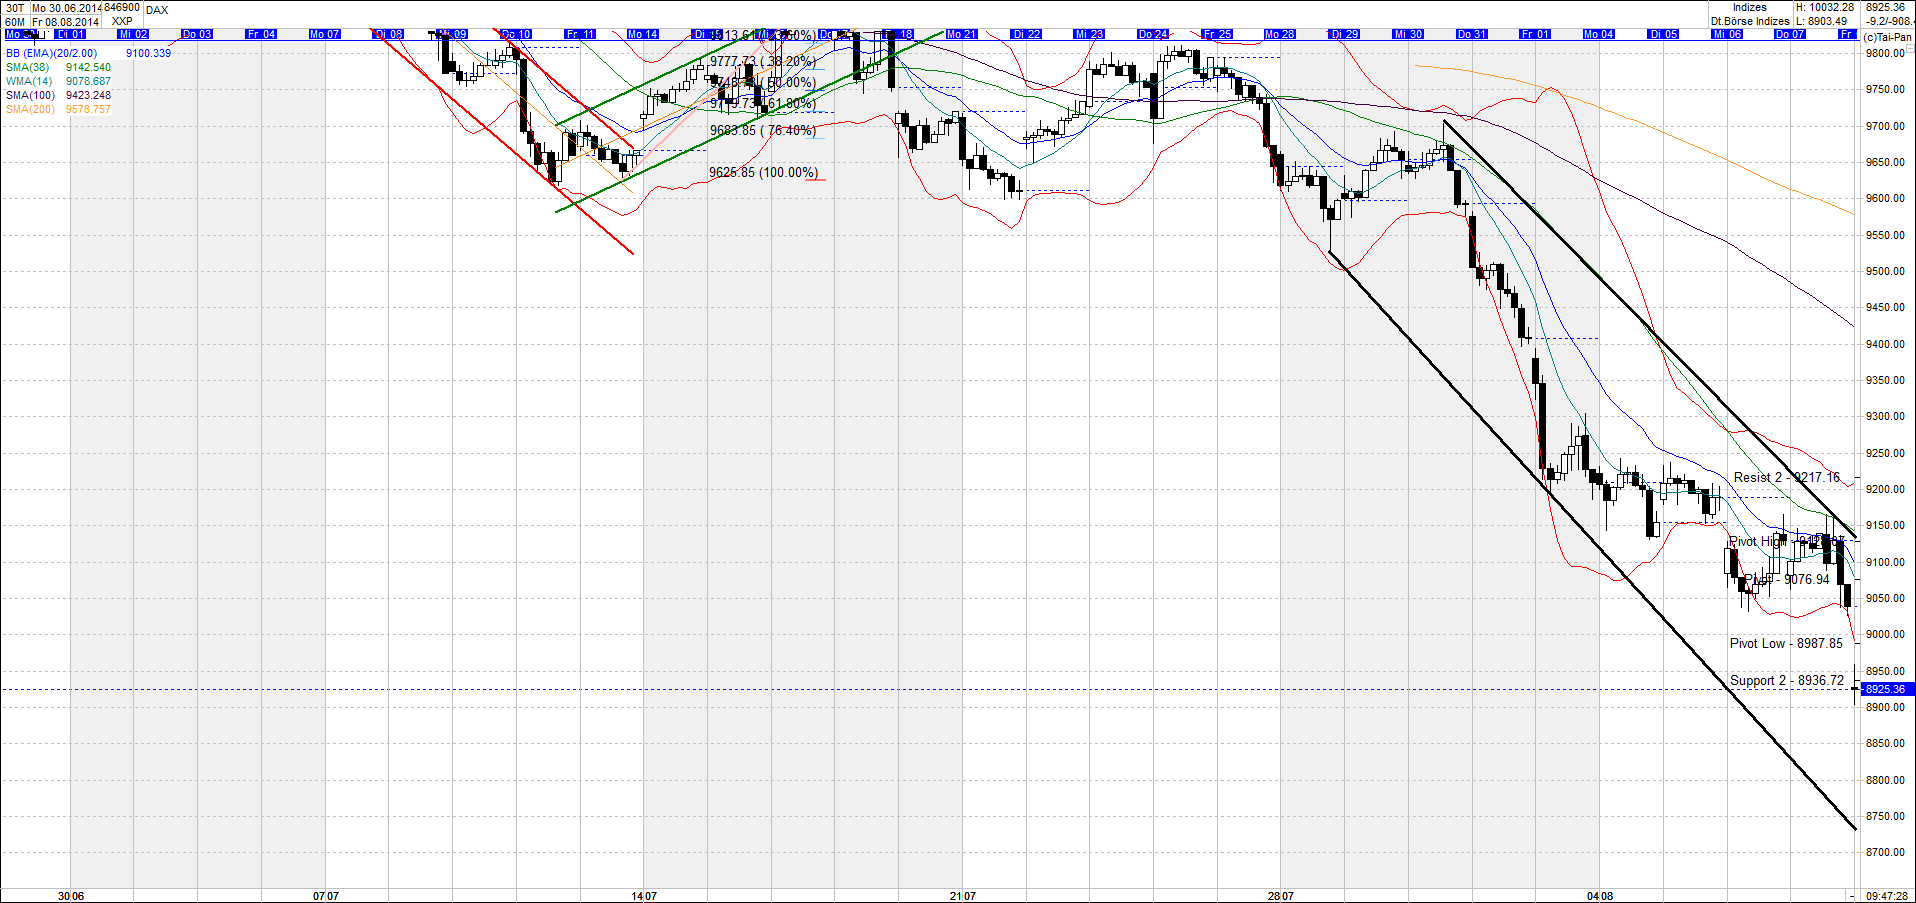Click the 60M interval cell
Viewport: 1916px width, 903px height.
click(15, 22)
